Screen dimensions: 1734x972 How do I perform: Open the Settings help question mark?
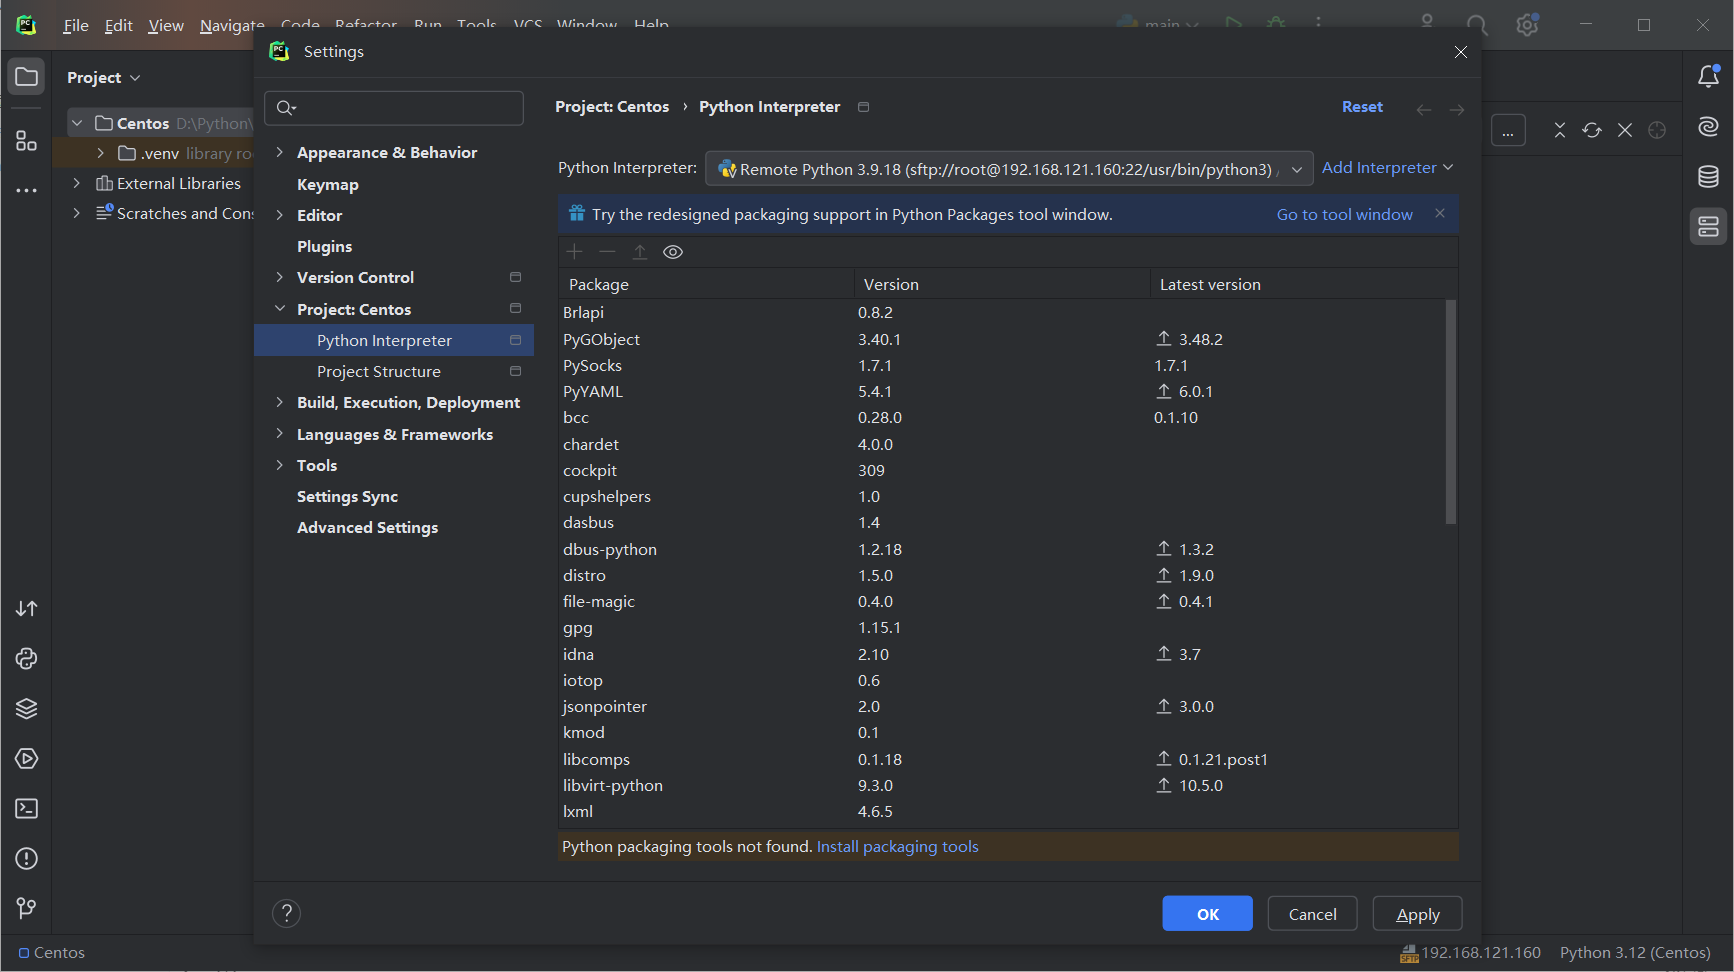(x=286, y=913)
